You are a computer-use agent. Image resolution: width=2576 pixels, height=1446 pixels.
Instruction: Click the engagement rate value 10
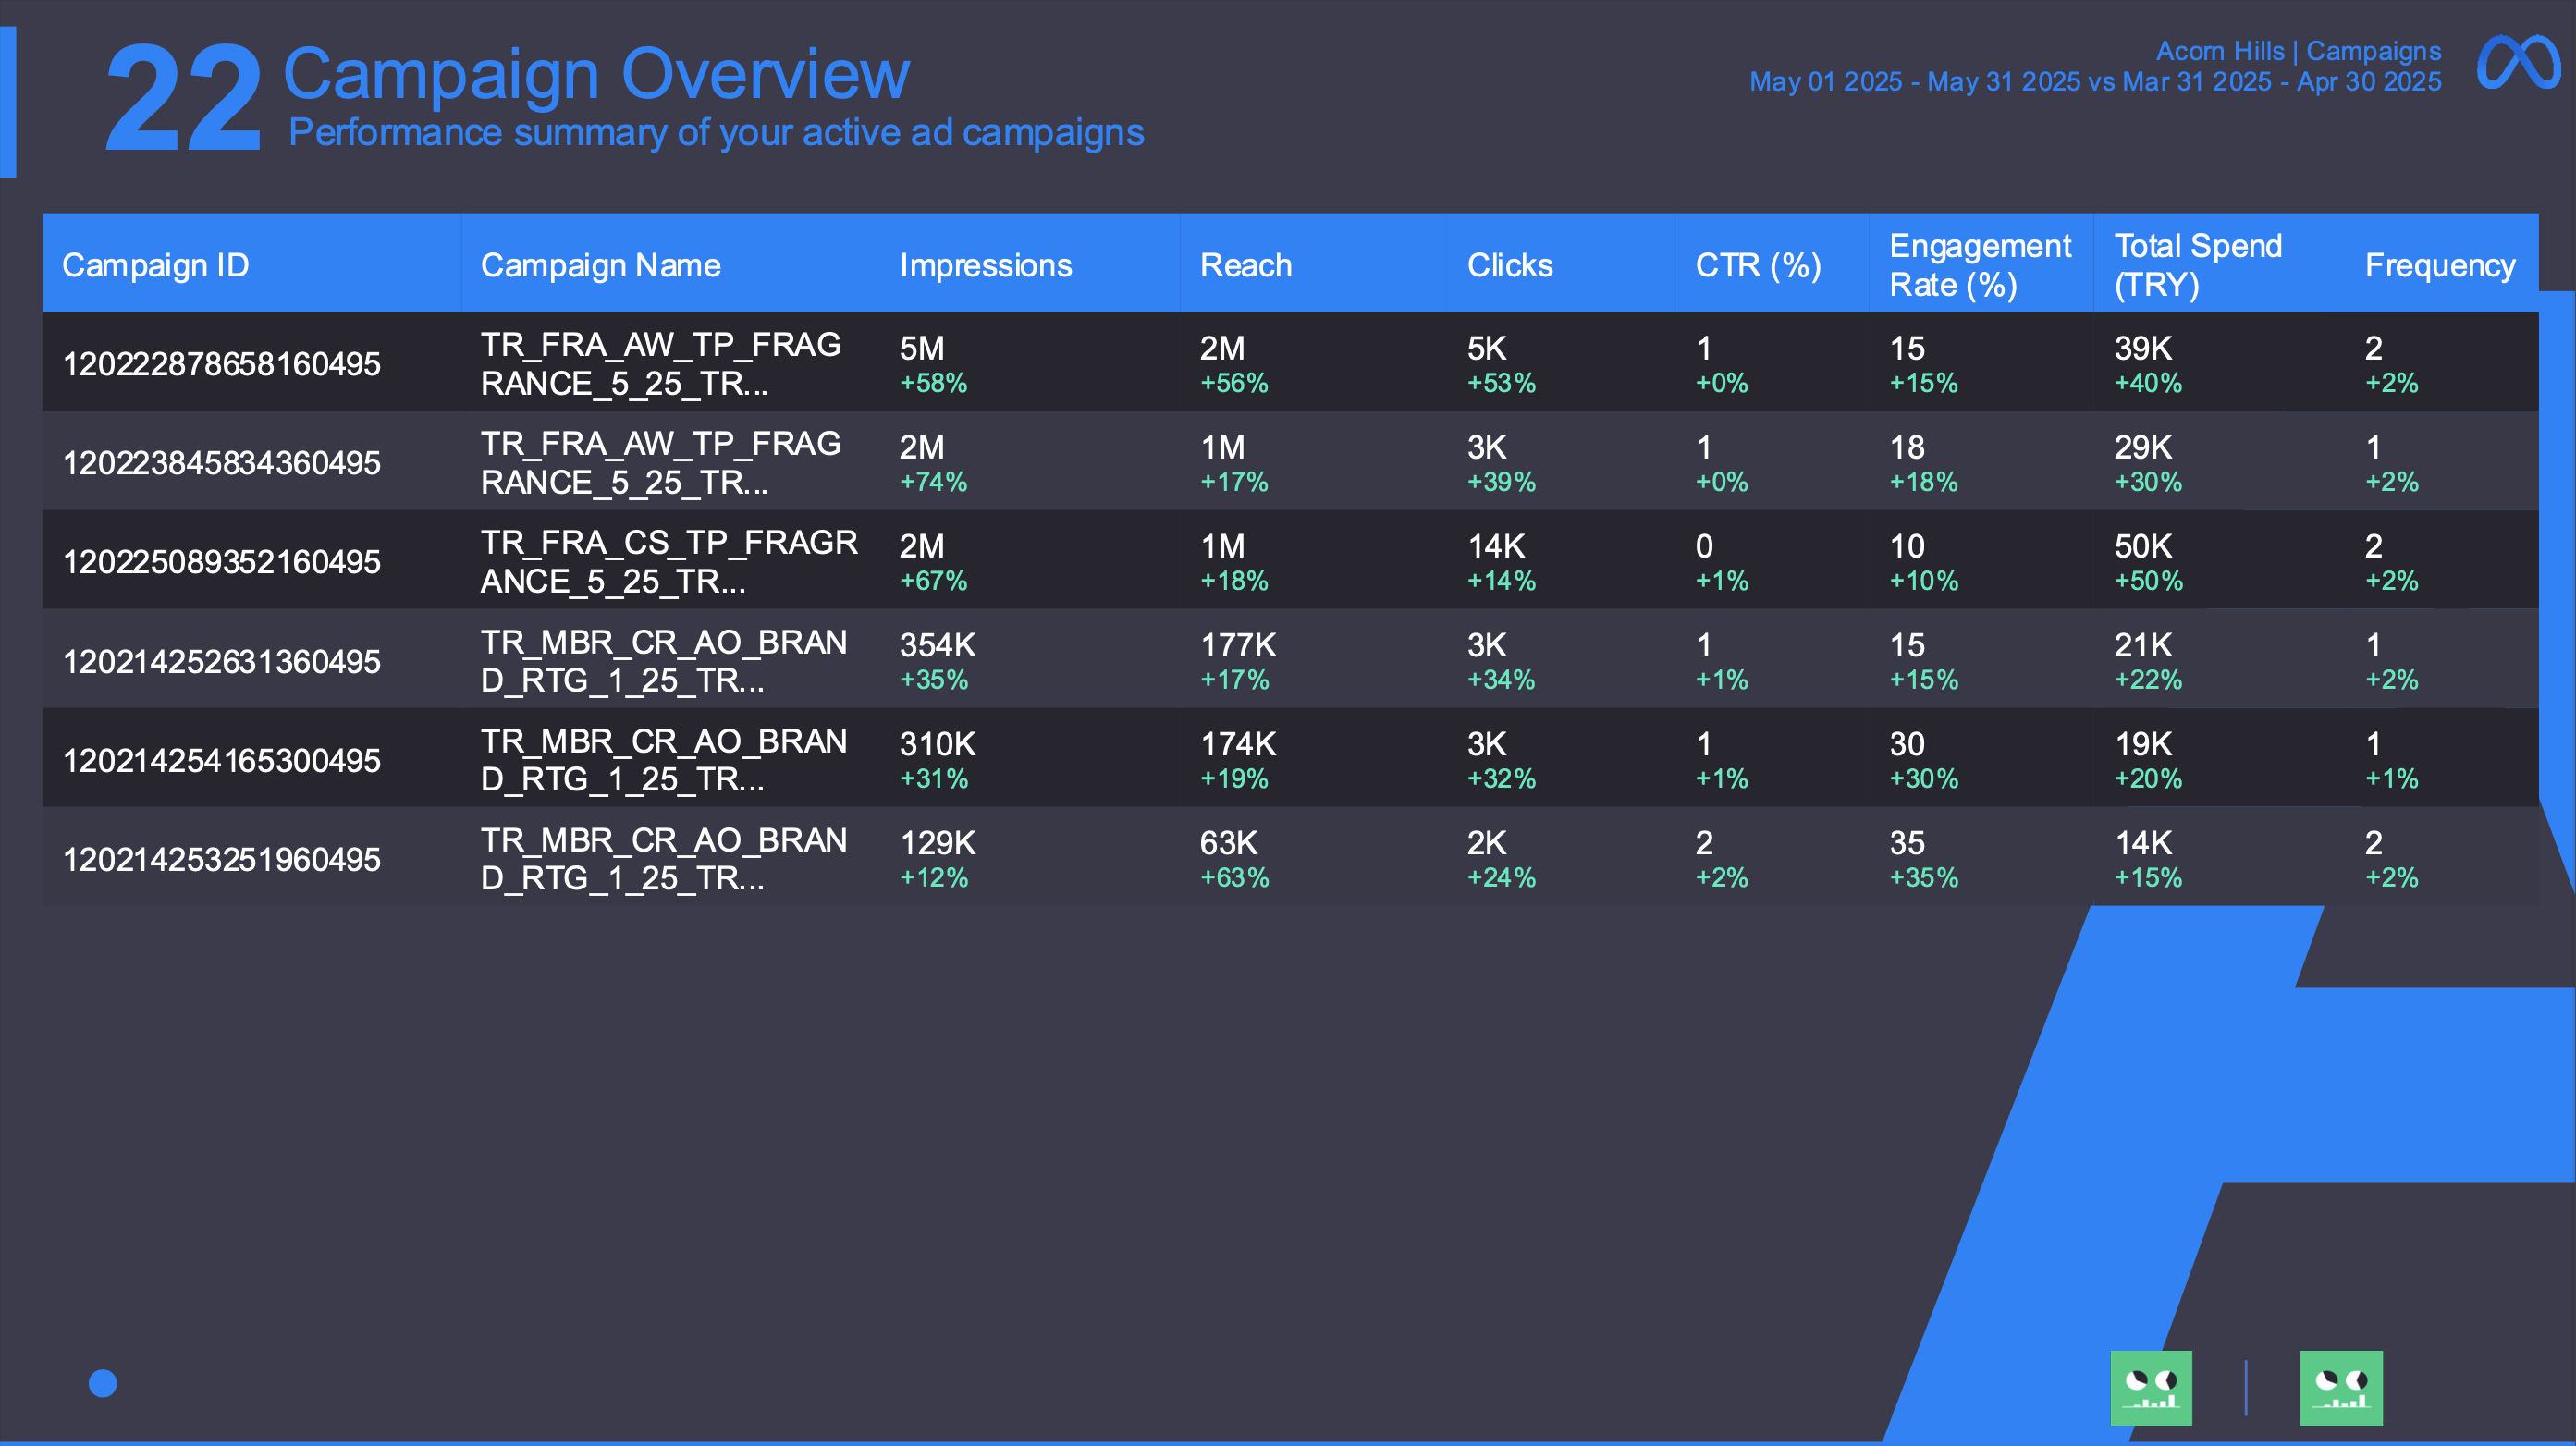(1907, 546)
